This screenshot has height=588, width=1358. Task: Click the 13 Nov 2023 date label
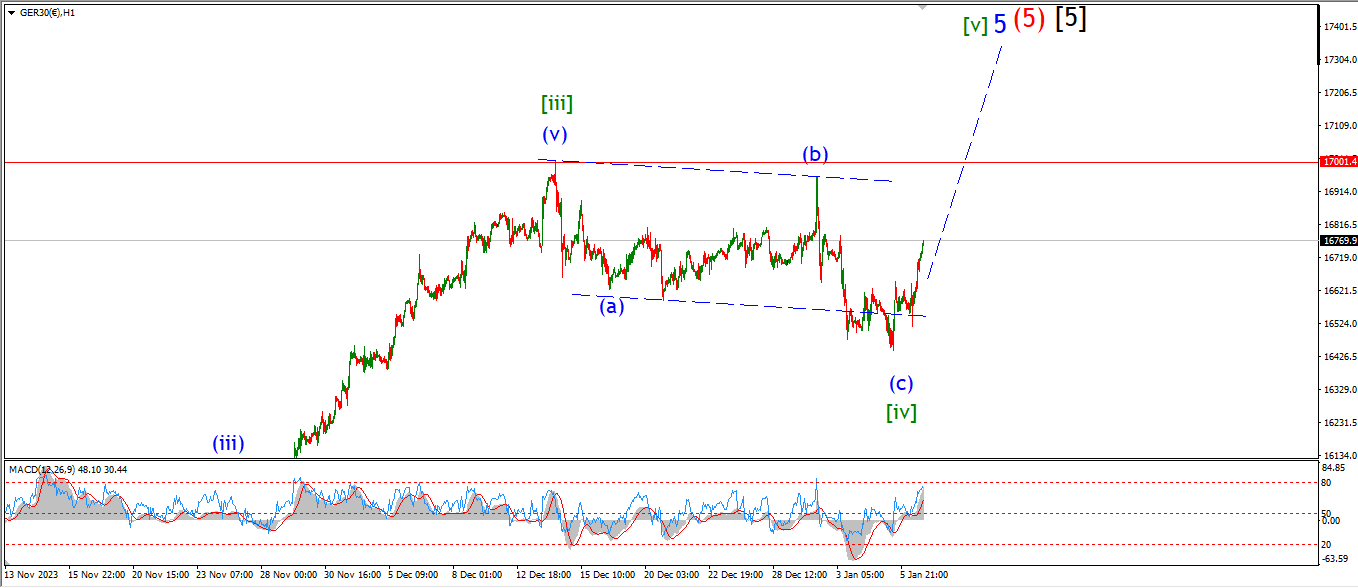tap(32, 575)
